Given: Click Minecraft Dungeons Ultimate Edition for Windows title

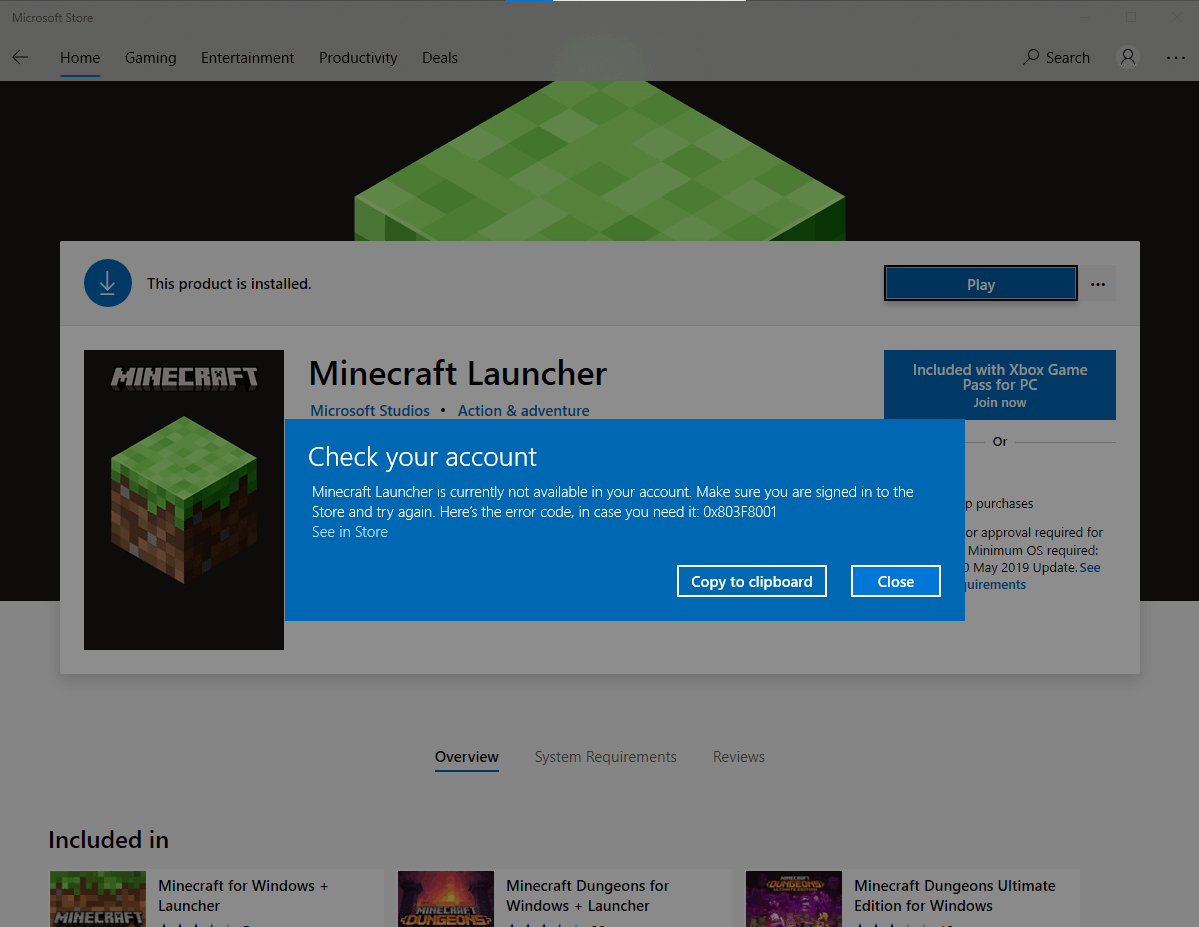Looking at the screenshot, I should tap(954, 896).
